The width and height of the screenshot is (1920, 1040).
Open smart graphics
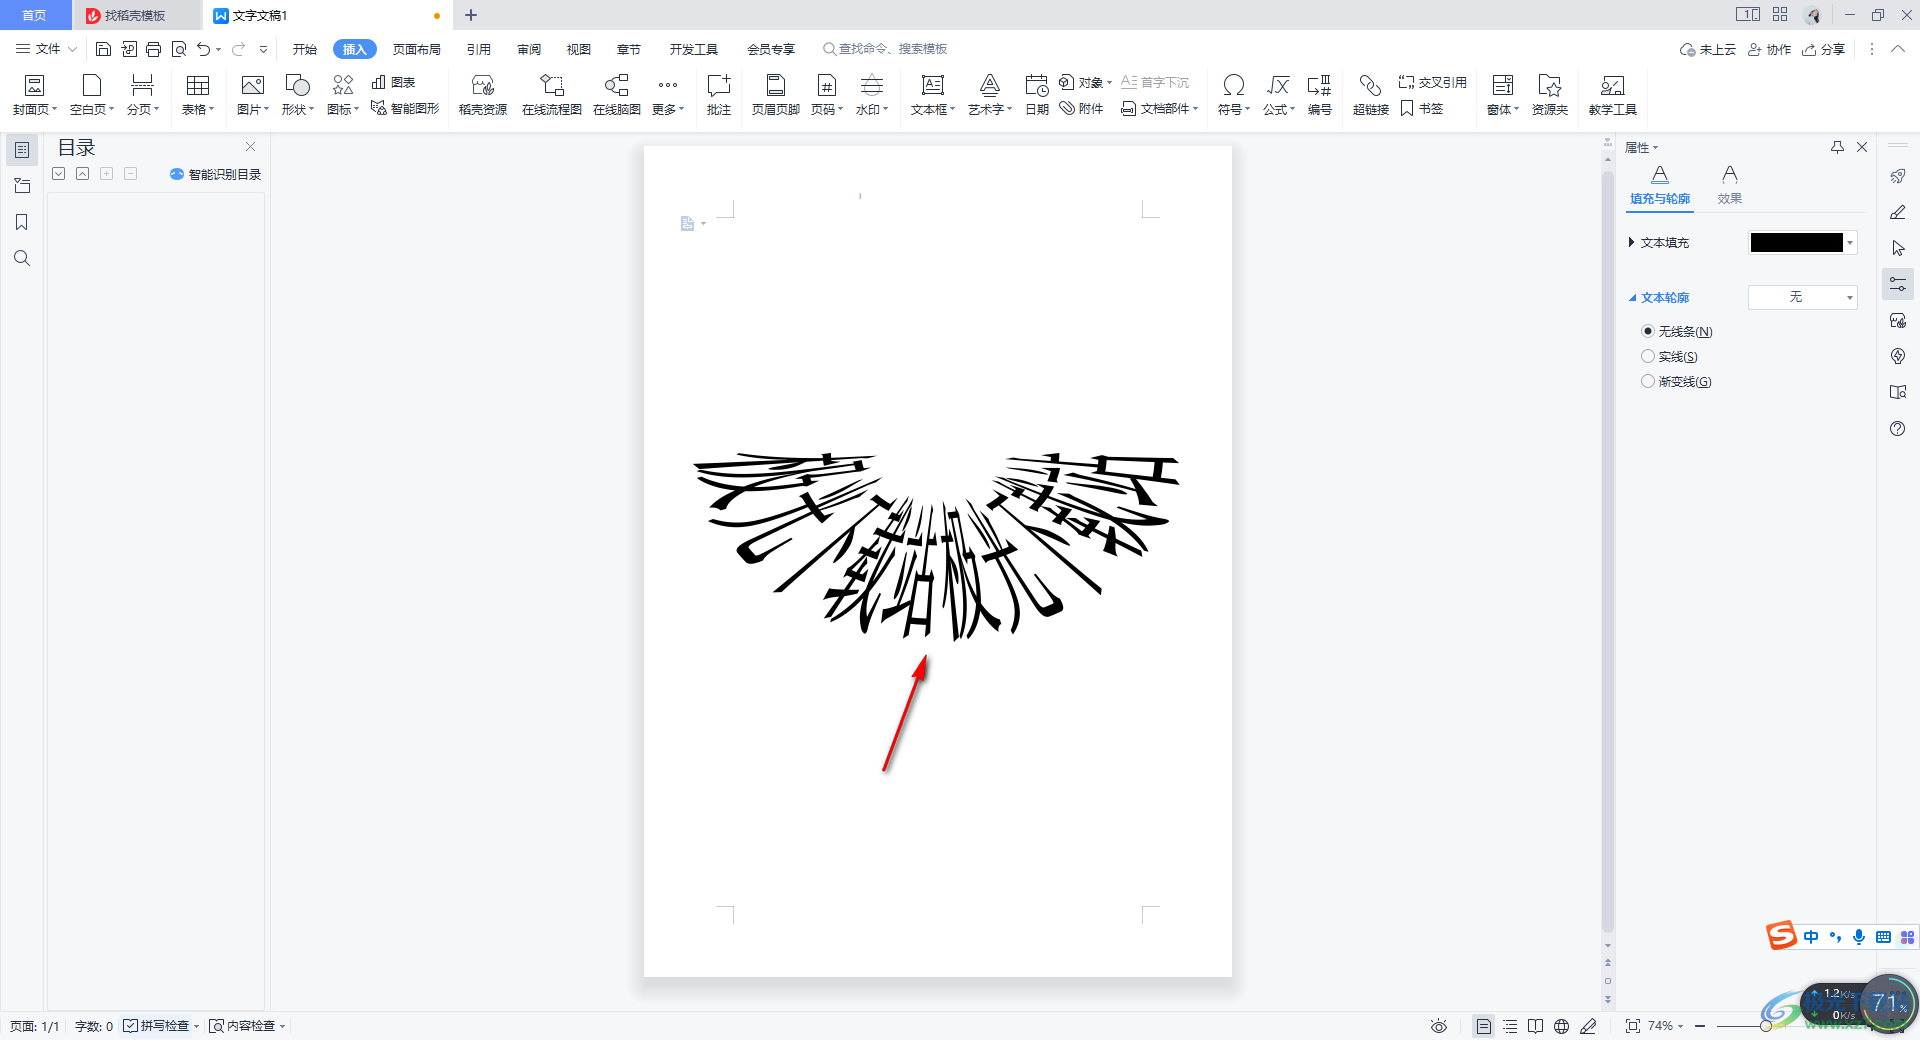tap(405, 108)
